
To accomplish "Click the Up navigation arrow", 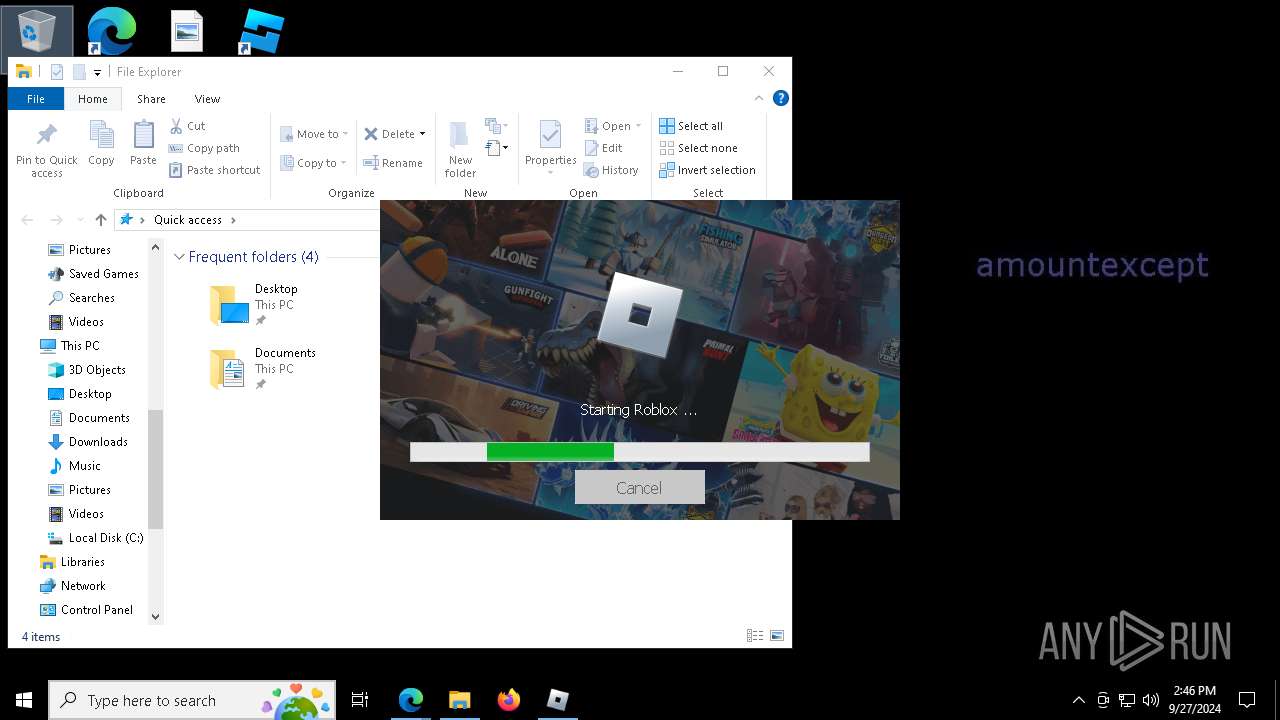I will (100, 220).
